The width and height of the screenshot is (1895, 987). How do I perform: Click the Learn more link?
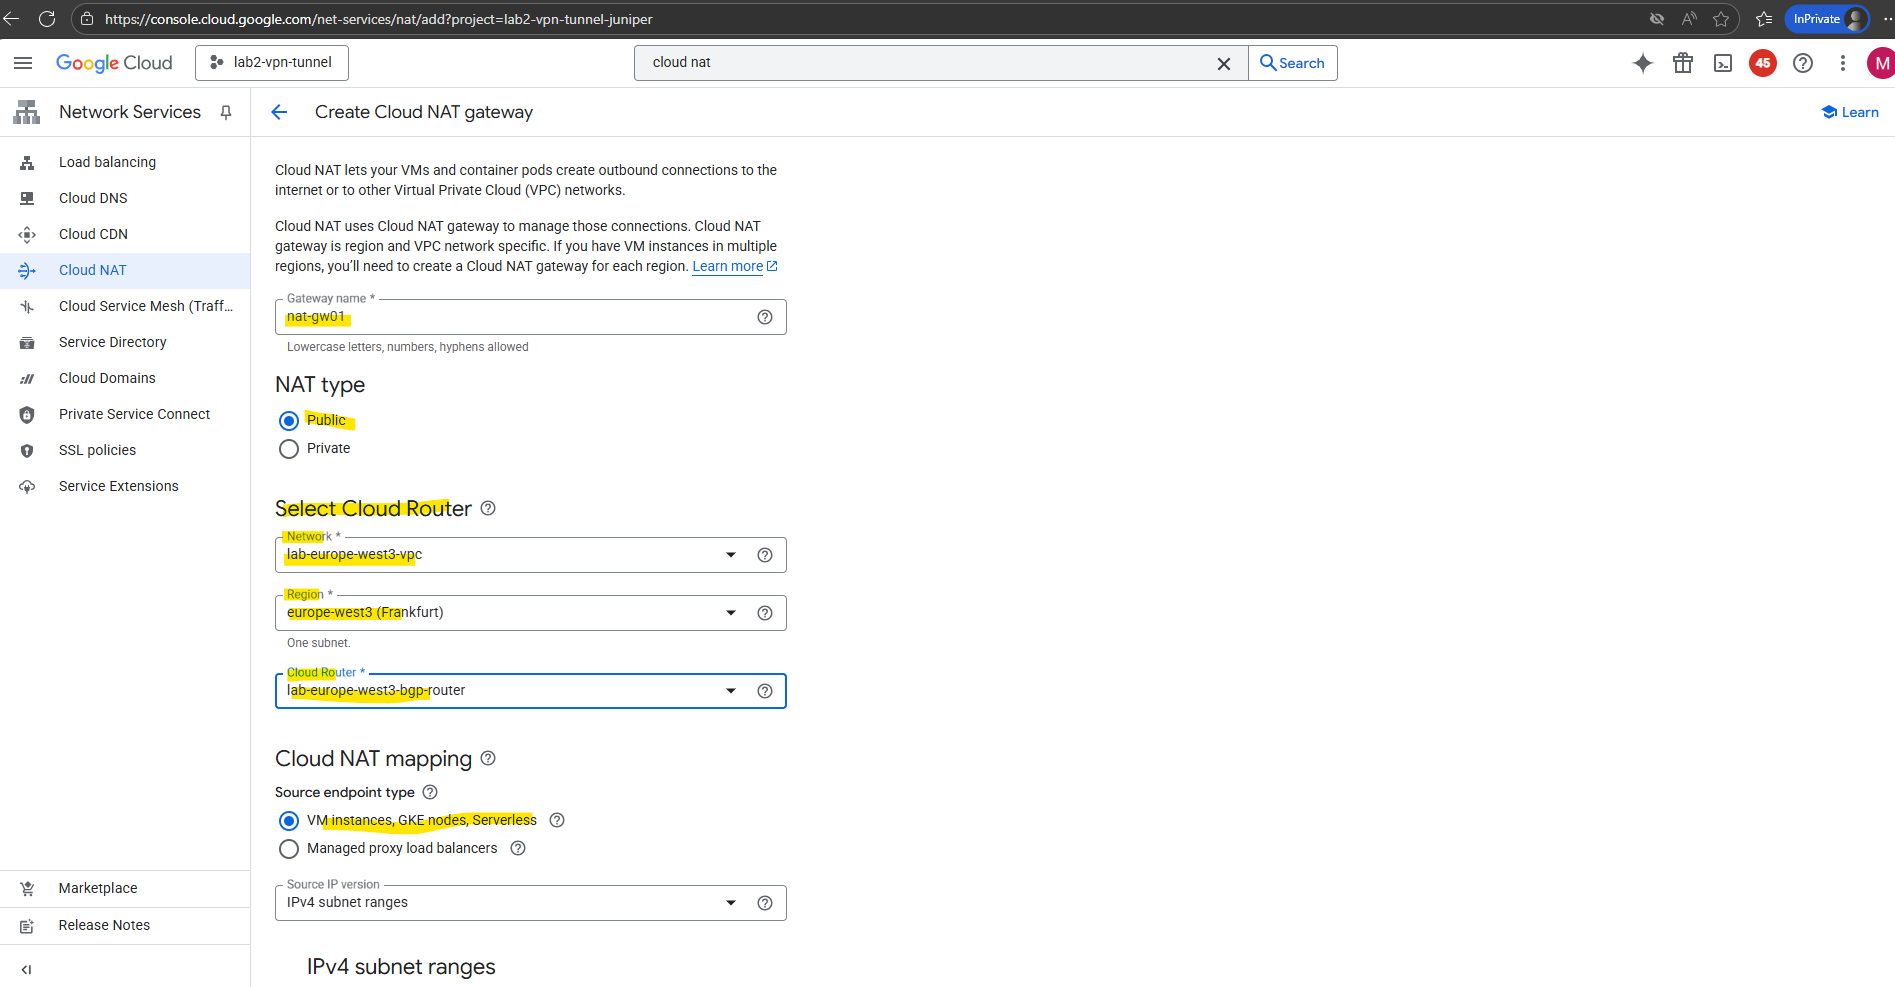tap(727, 266)
